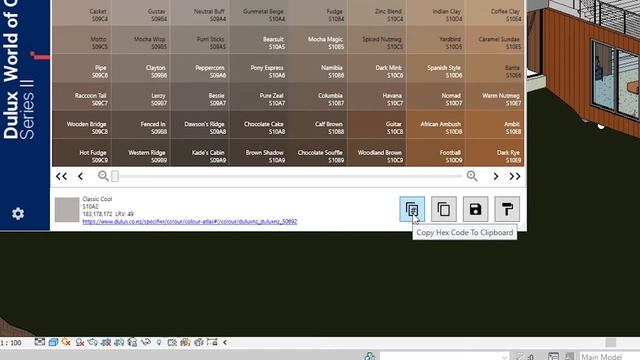Open the Dulux colour atlas hyperlink
Viewport: 640px width, 360px height.
189,222
